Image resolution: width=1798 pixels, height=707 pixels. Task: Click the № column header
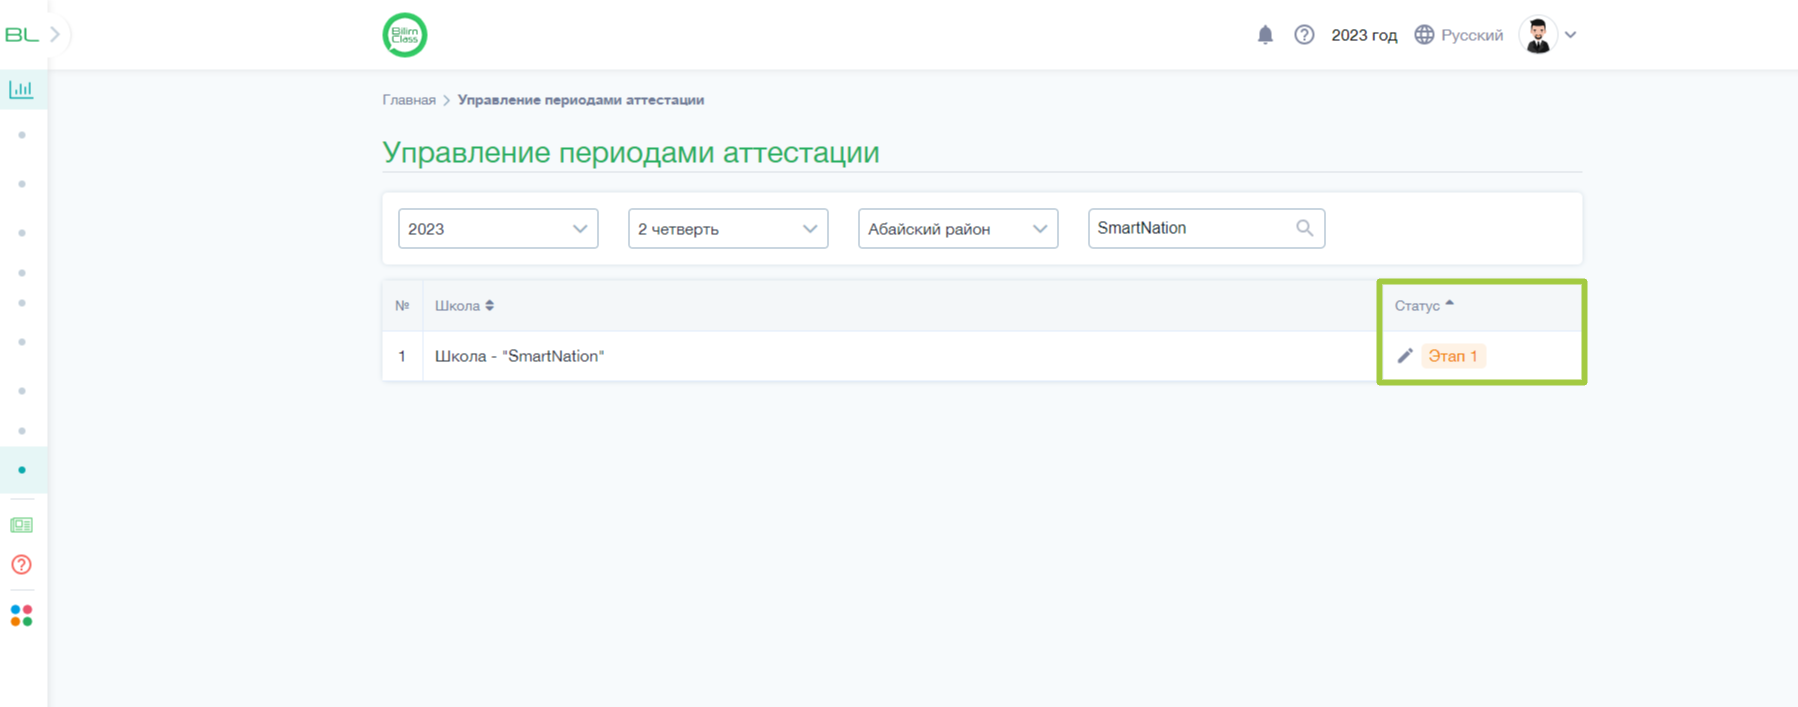tap(402, 306)
